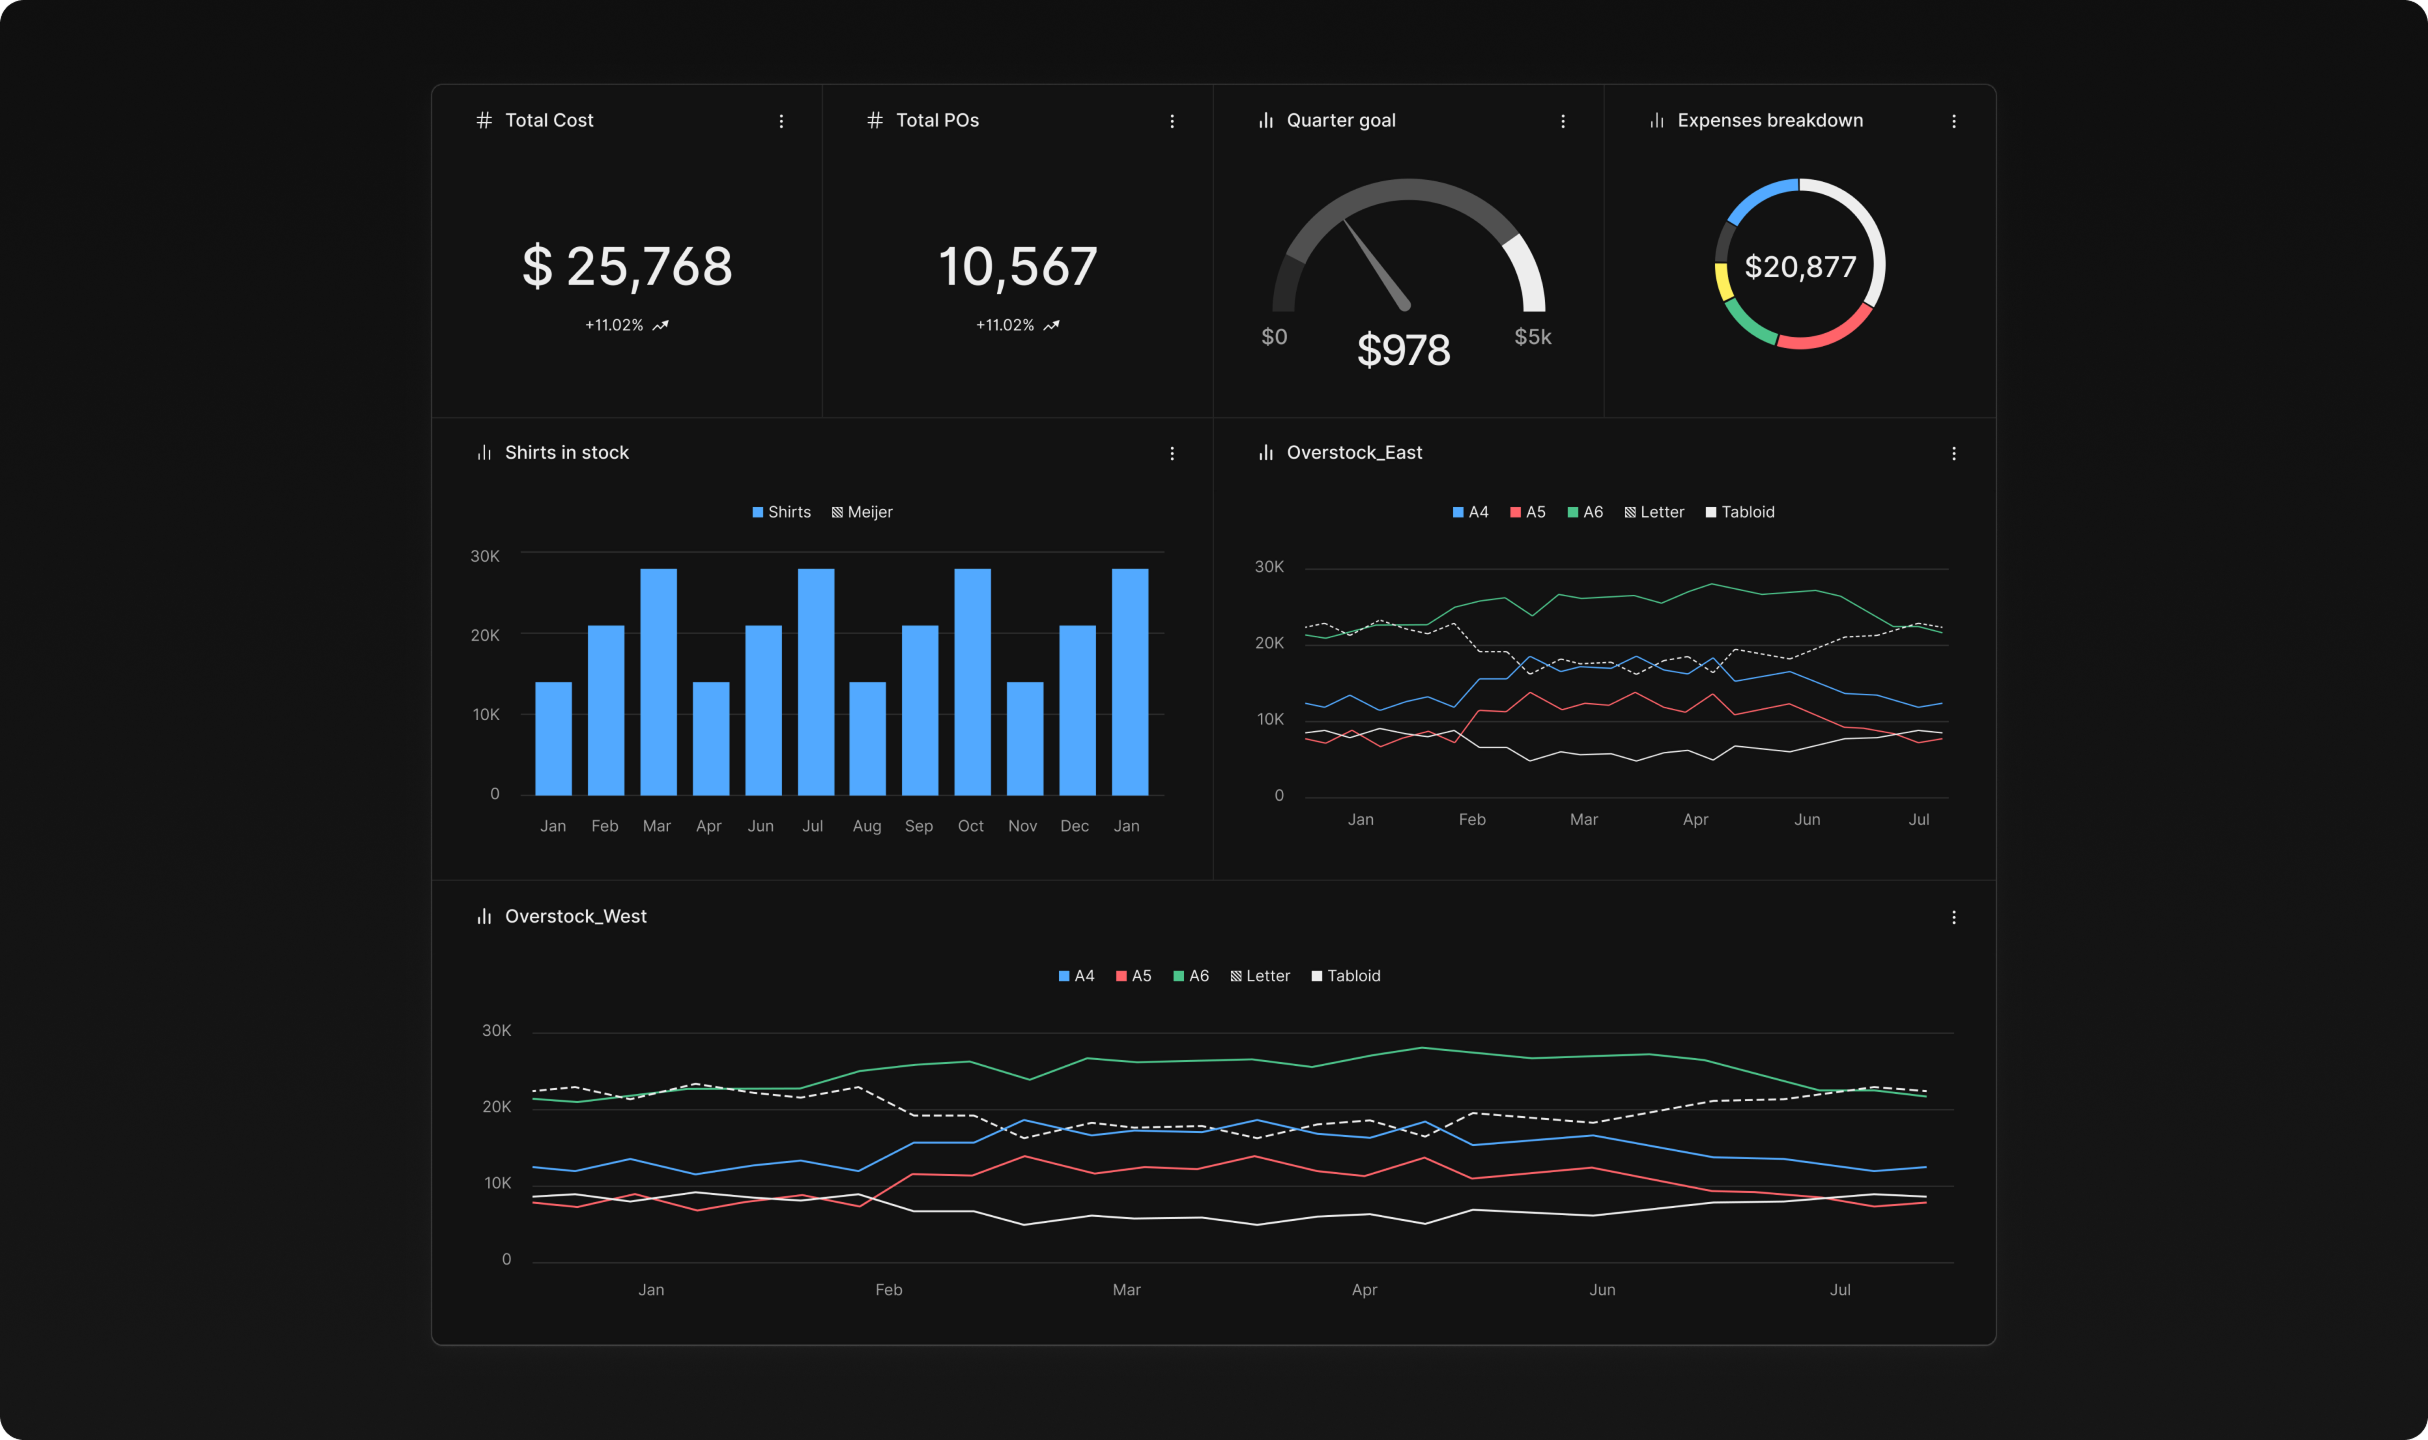The height and width of the screenshot is (1440, 2428).
Task: Open Shirts in stock options menu
Action: pos(1172,454)
